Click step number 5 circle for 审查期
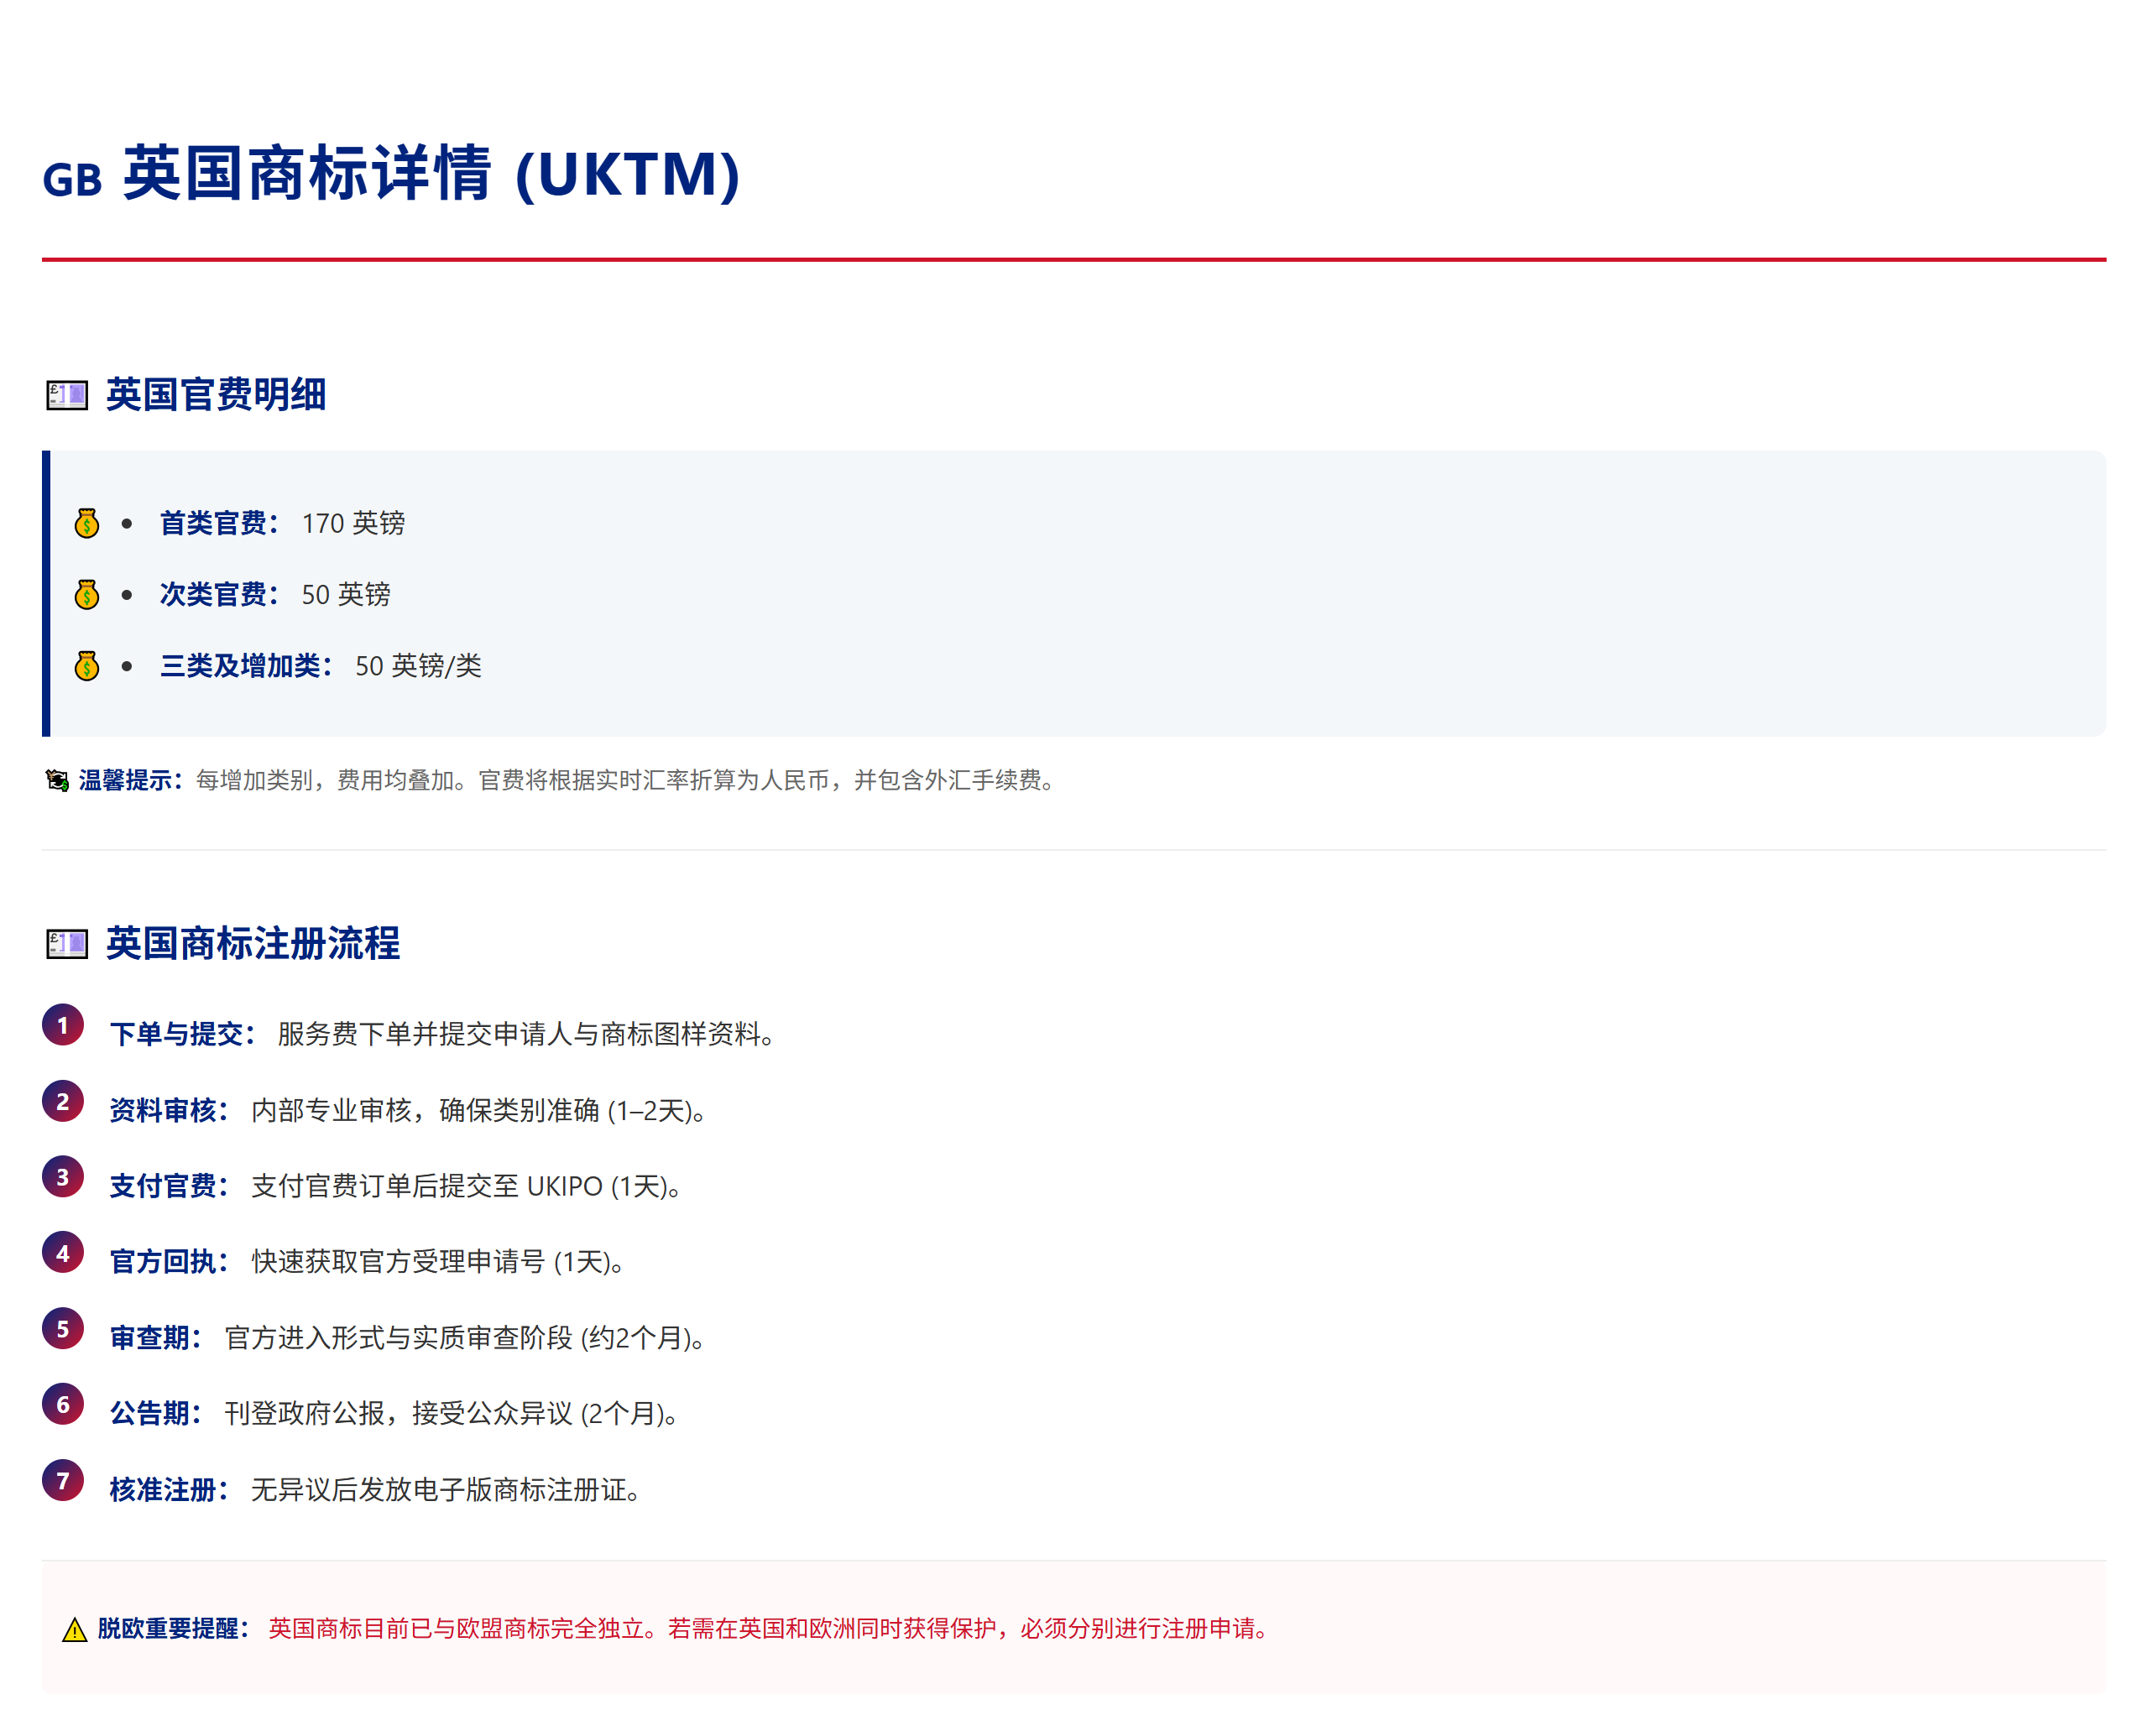The image size is (2136, 1736). tap(63, 1330)
